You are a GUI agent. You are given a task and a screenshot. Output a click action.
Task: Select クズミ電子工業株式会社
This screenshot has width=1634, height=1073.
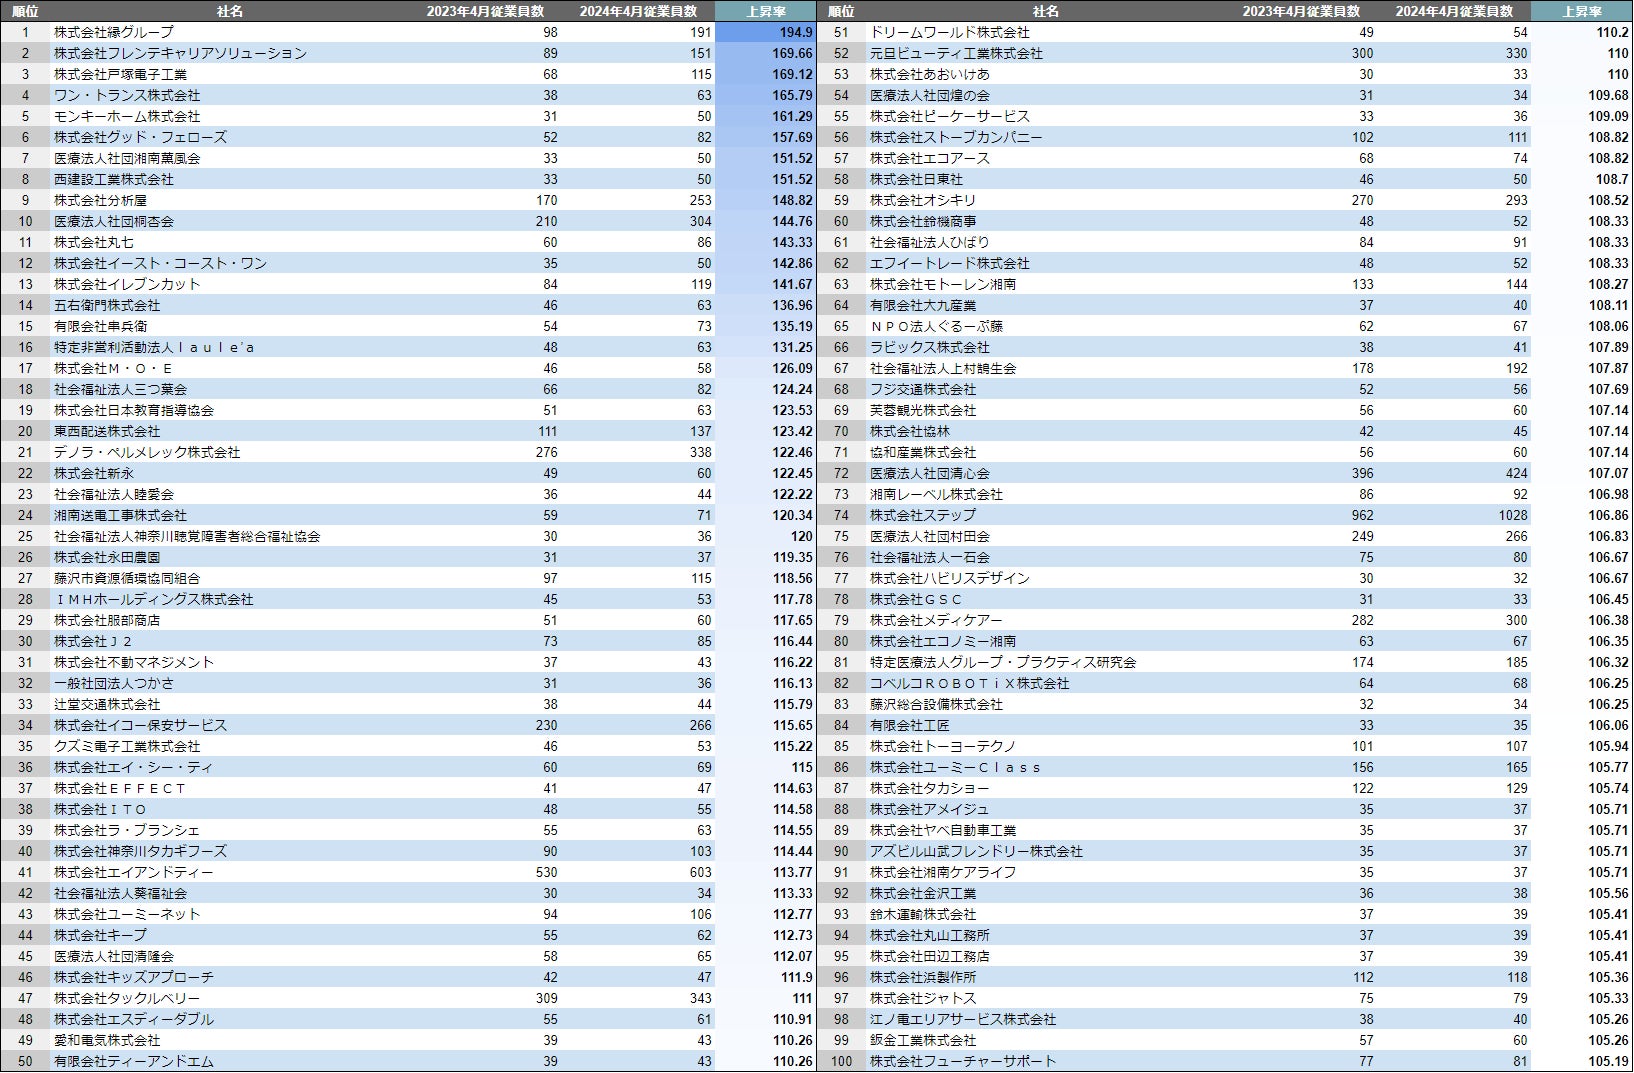127,746
